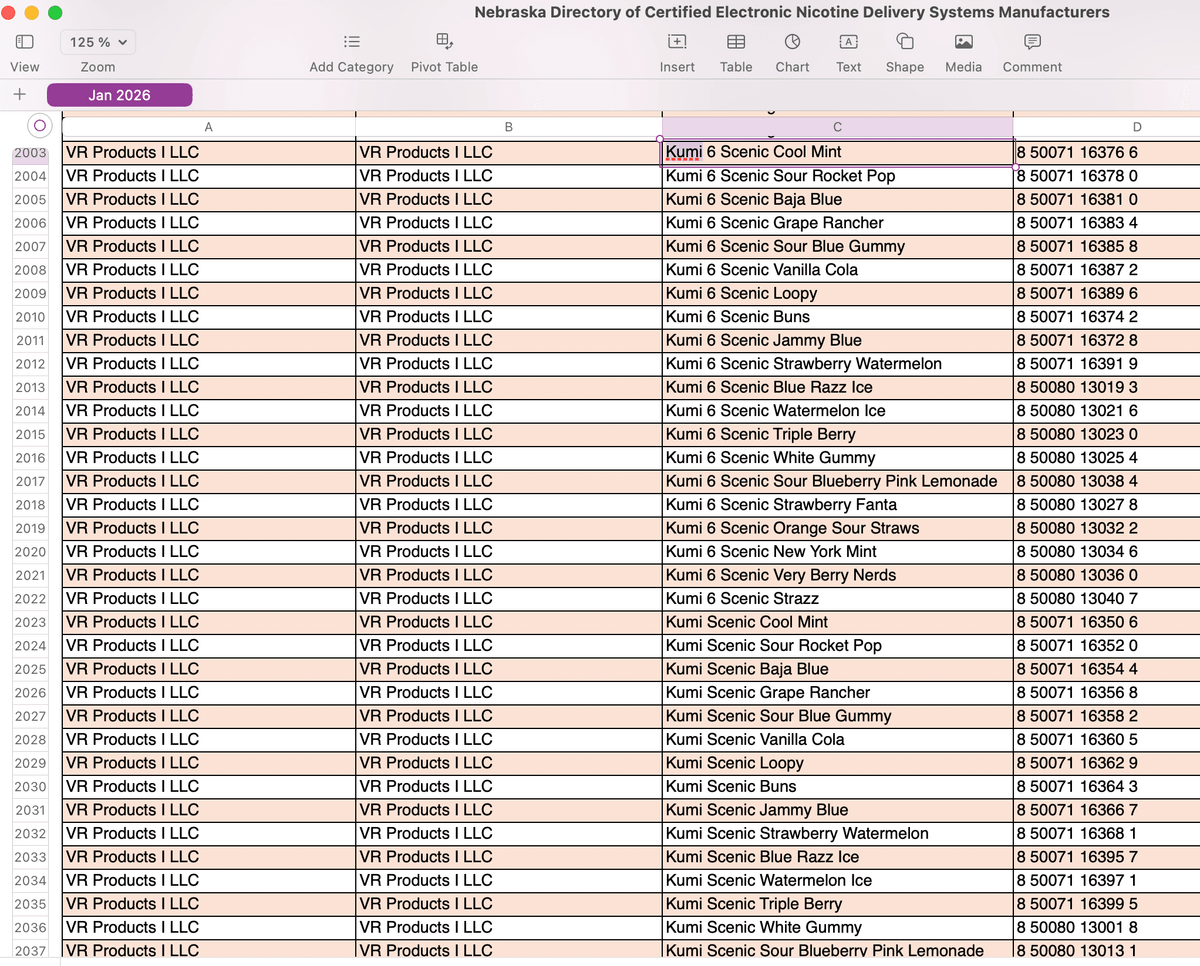Click the green full-screen window button

pos(55,13)
